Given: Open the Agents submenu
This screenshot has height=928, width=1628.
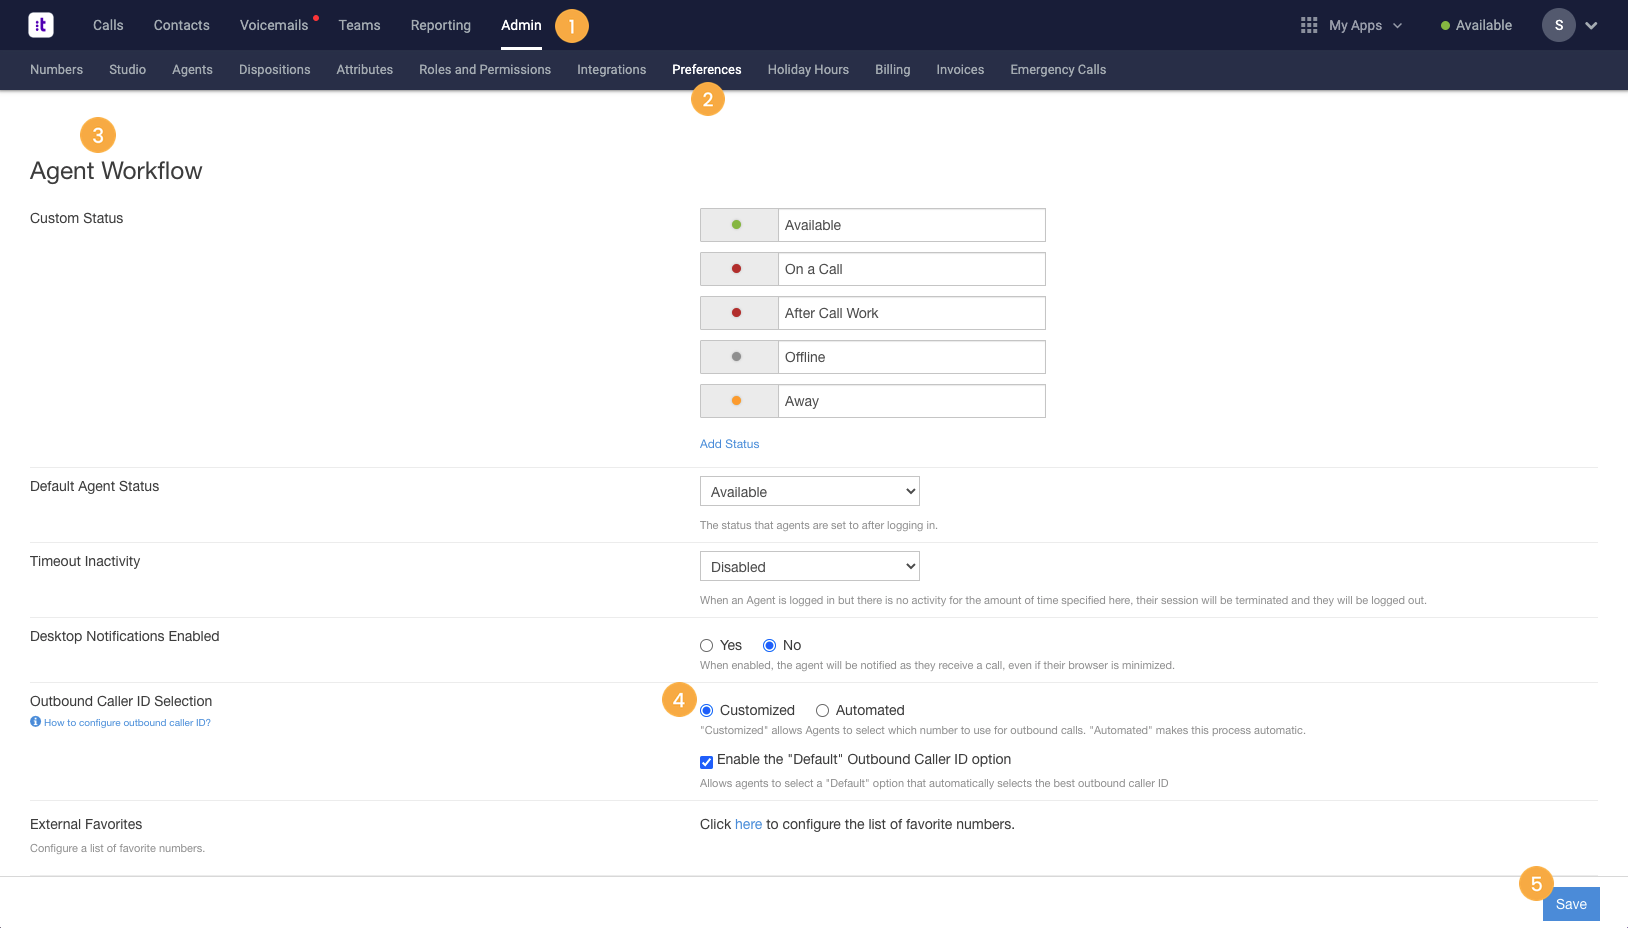Looking at the screenshot, I should click(192, 70).
